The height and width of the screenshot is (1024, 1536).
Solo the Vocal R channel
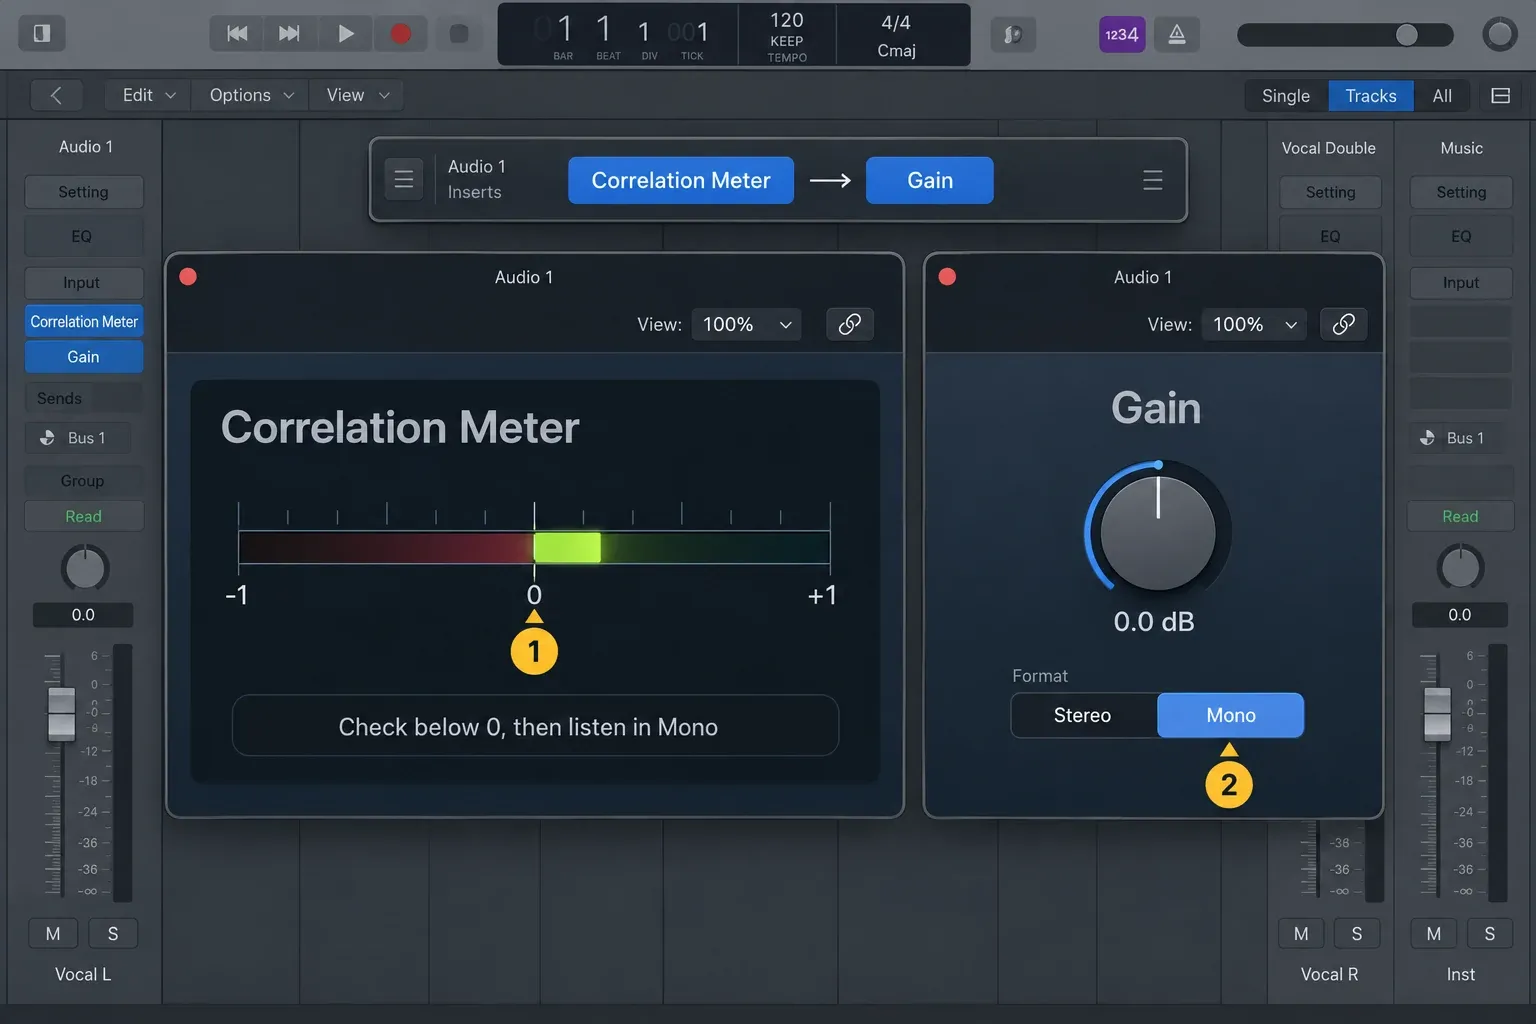pyautogui.click(x=1357, y=933)
